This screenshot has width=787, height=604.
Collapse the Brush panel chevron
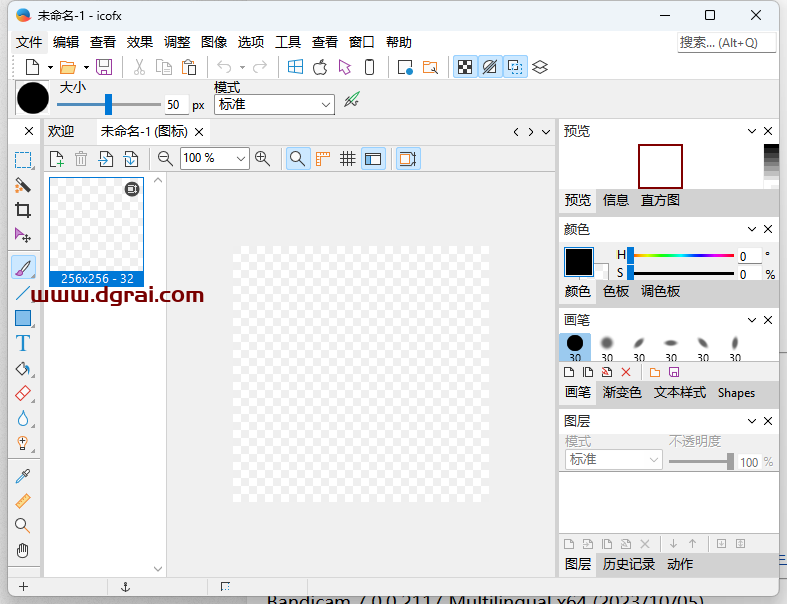(x=752, y=320)
